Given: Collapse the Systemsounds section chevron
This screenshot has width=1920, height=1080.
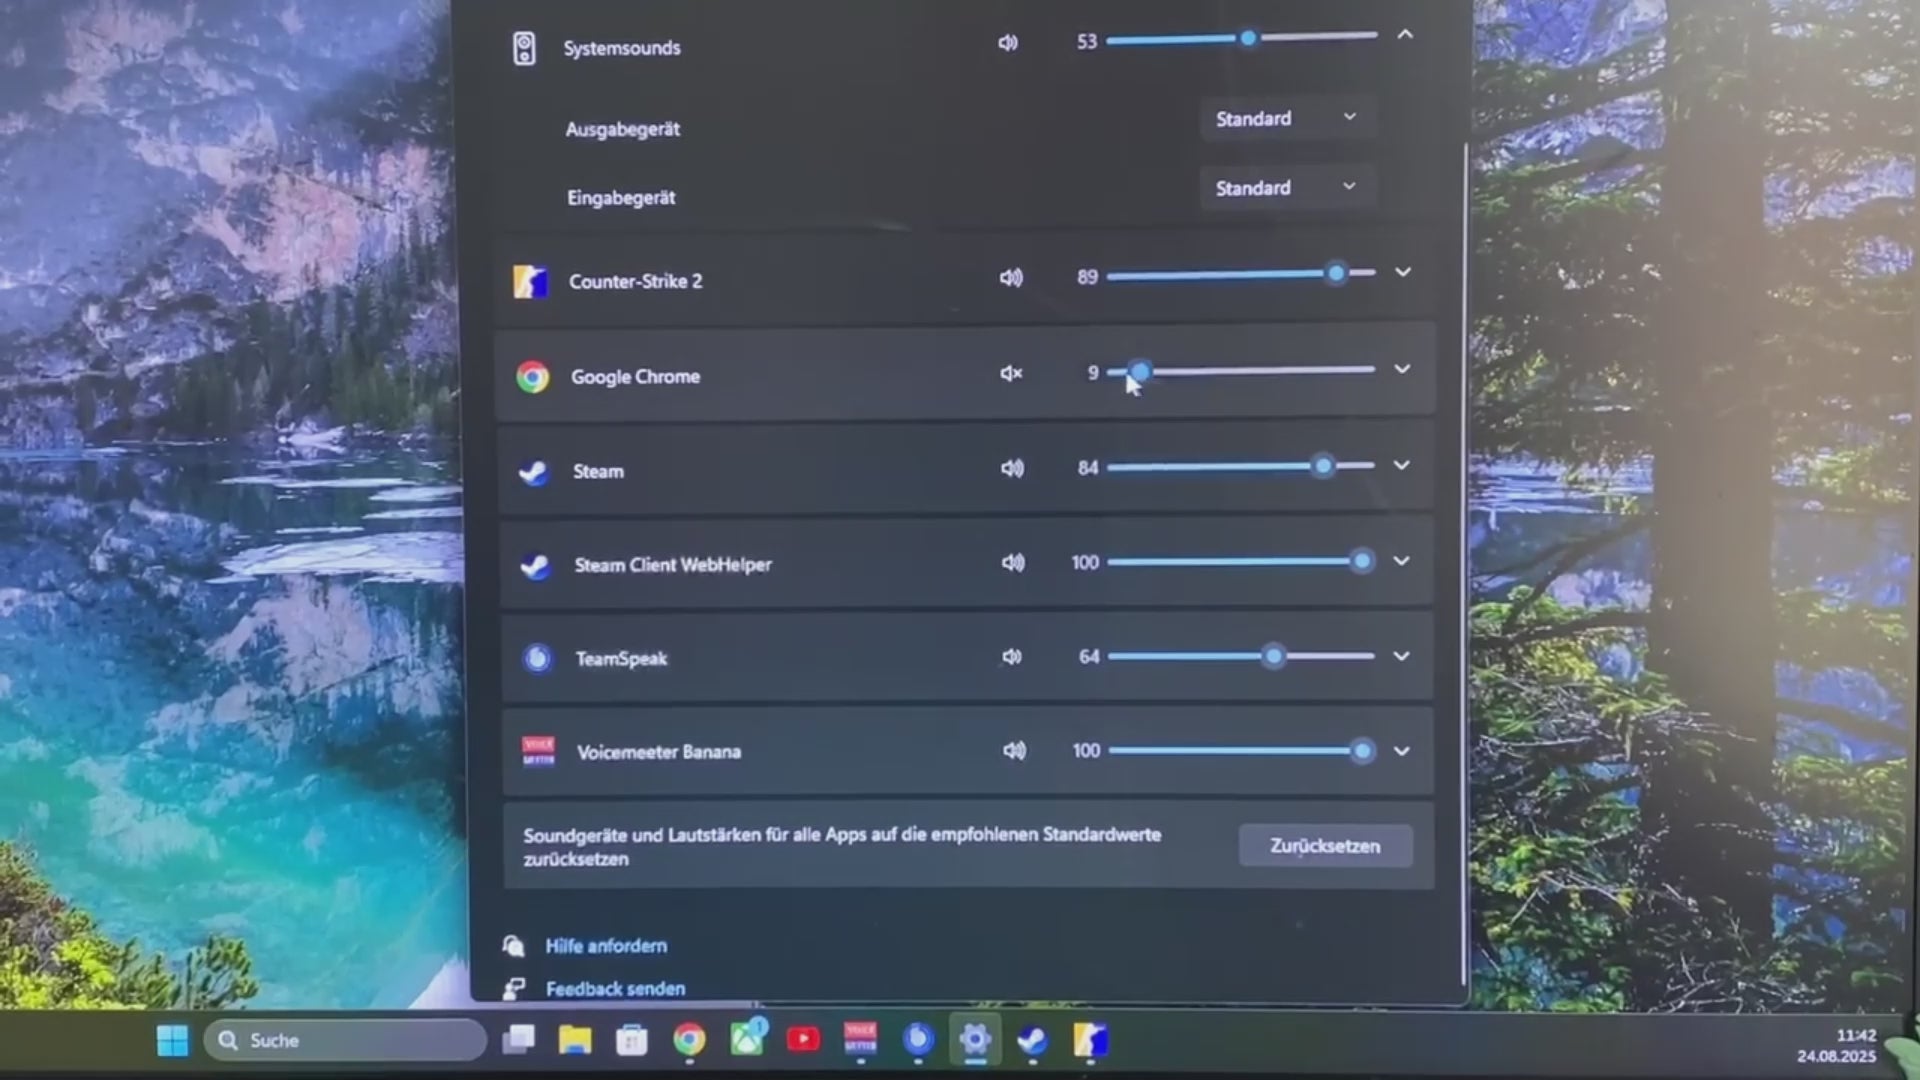Looking at the screenshot, I should 1405,35.
